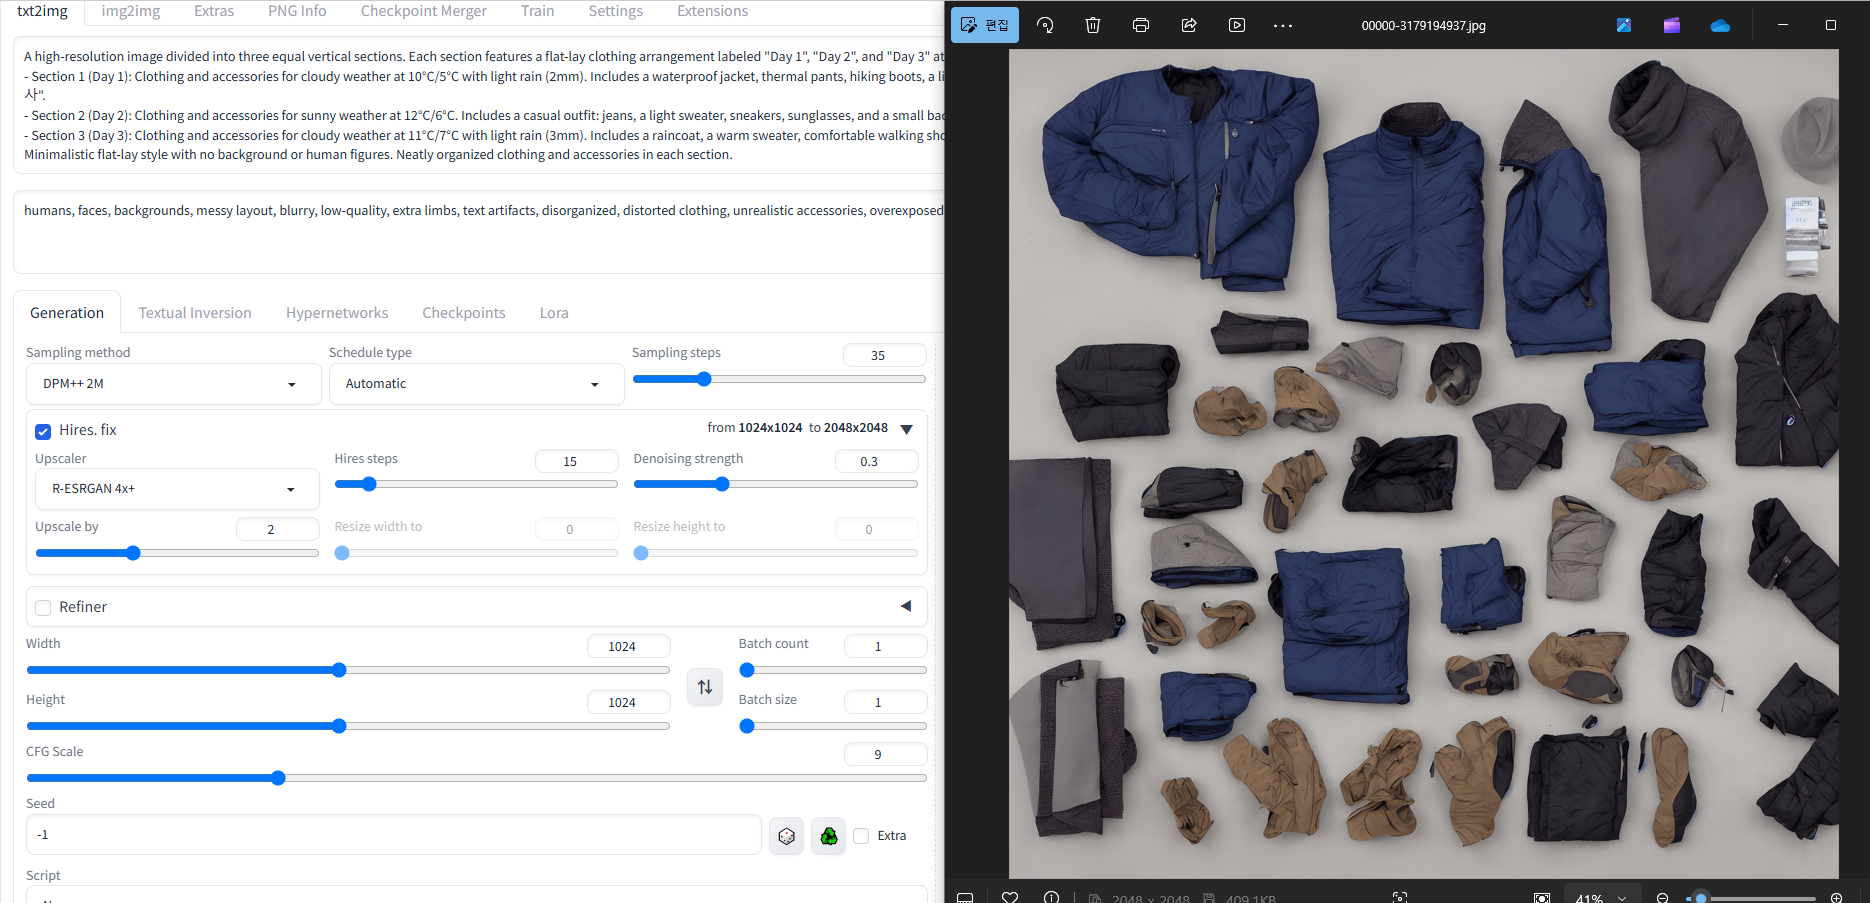The height and width of the screenshot is (903, 1870).
Task: Click the positive prompt text area
Action: (x=480, y=106)
